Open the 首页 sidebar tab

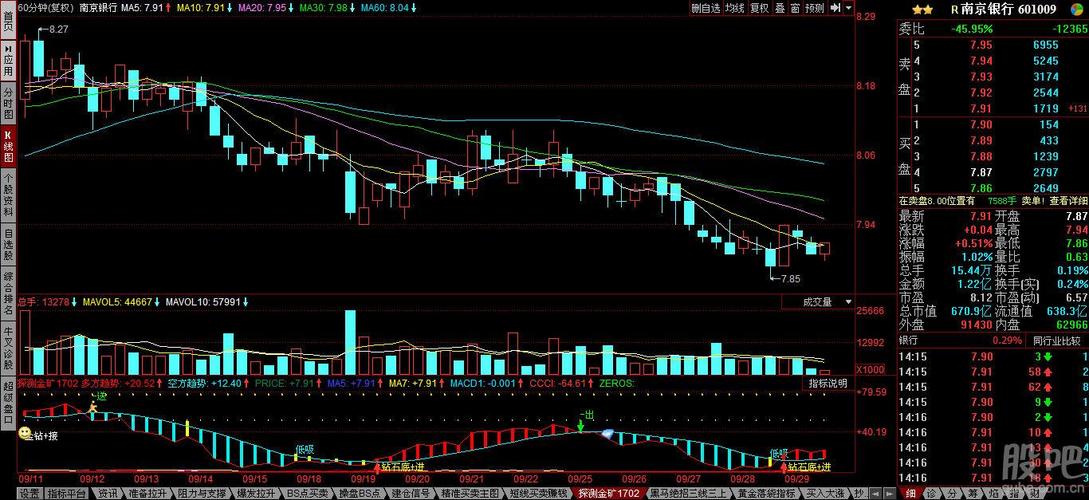pyautogui.click(x=8, y=22)
